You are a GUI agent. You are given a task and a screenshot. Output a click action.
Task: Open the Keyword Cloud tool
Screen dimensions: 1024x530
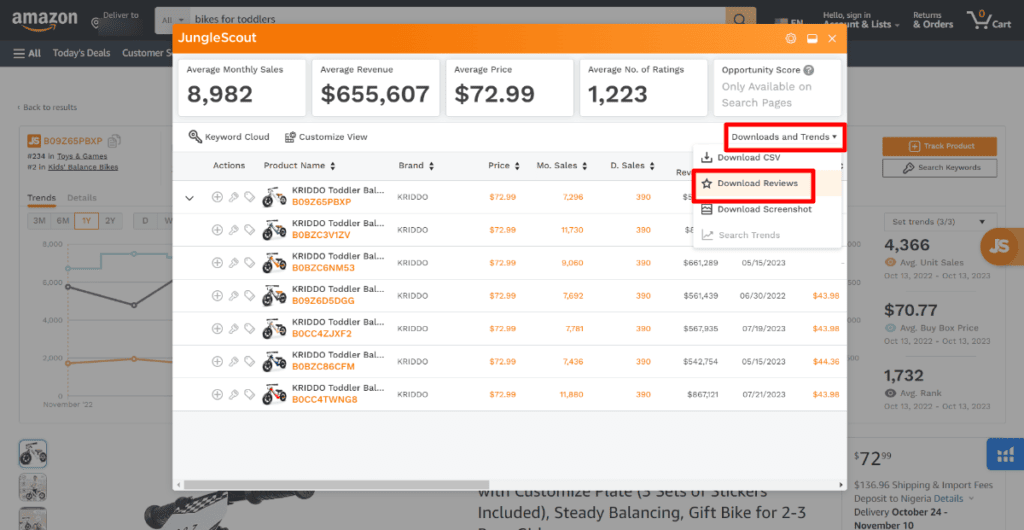(229, 137)
